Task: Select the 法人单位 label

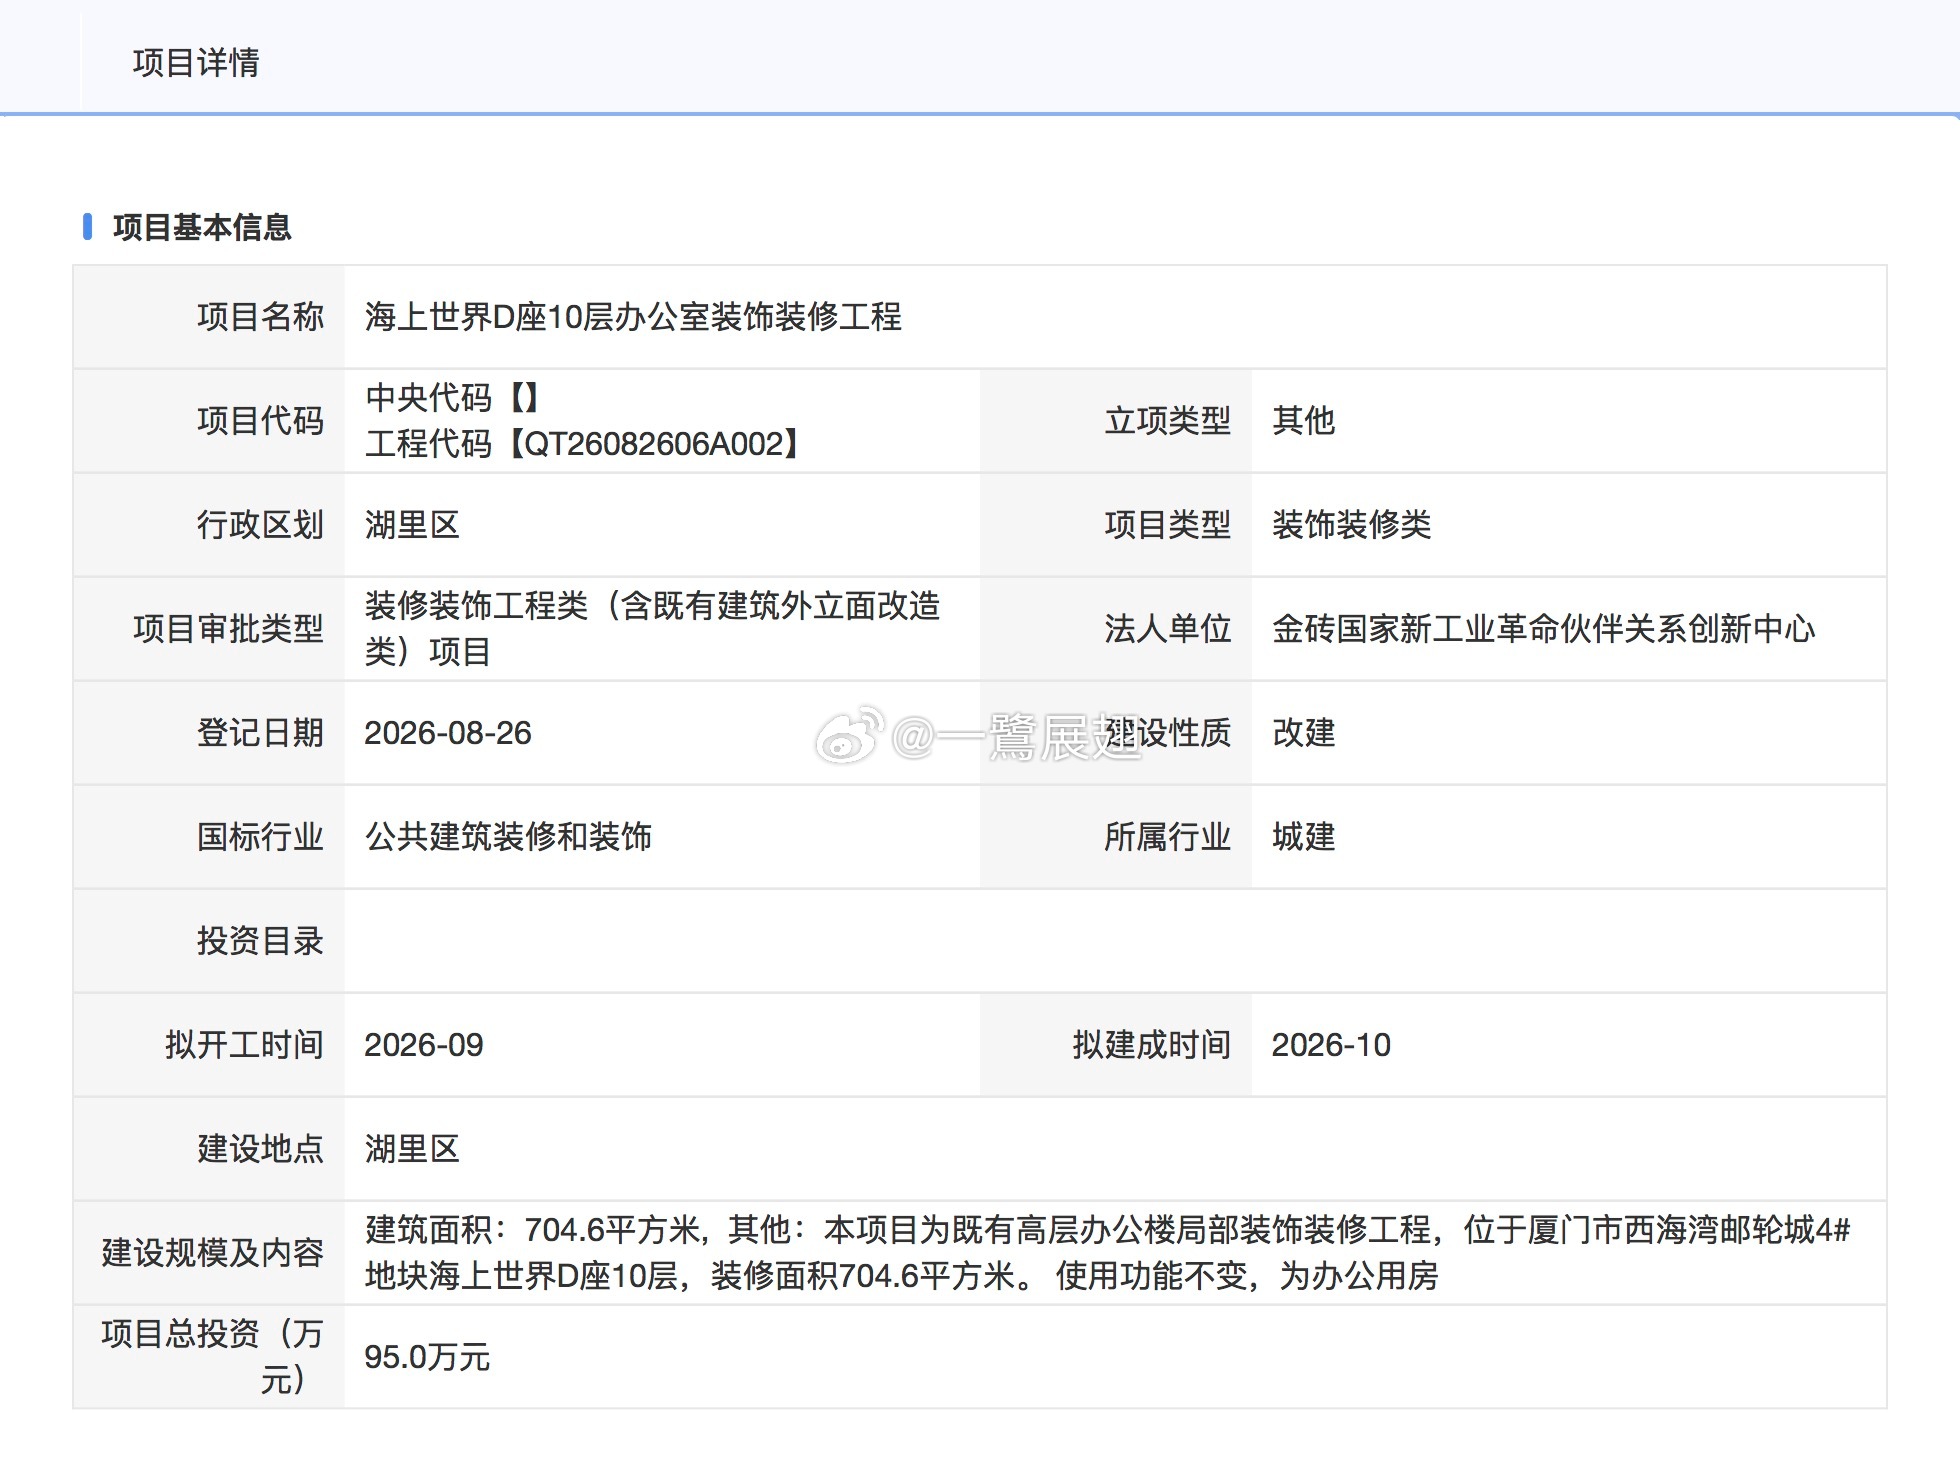Action: point(1167,629)
